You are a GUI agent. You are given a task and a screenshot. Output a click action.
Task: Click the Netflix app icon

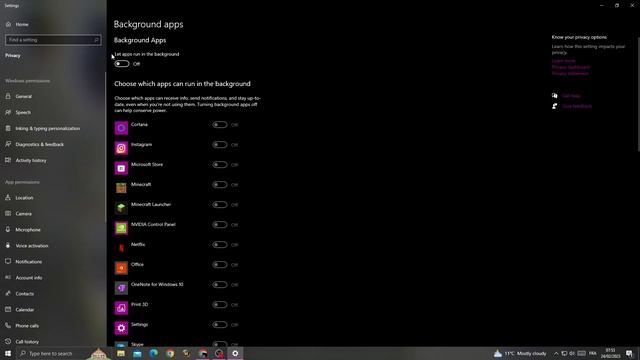point(121,248)
